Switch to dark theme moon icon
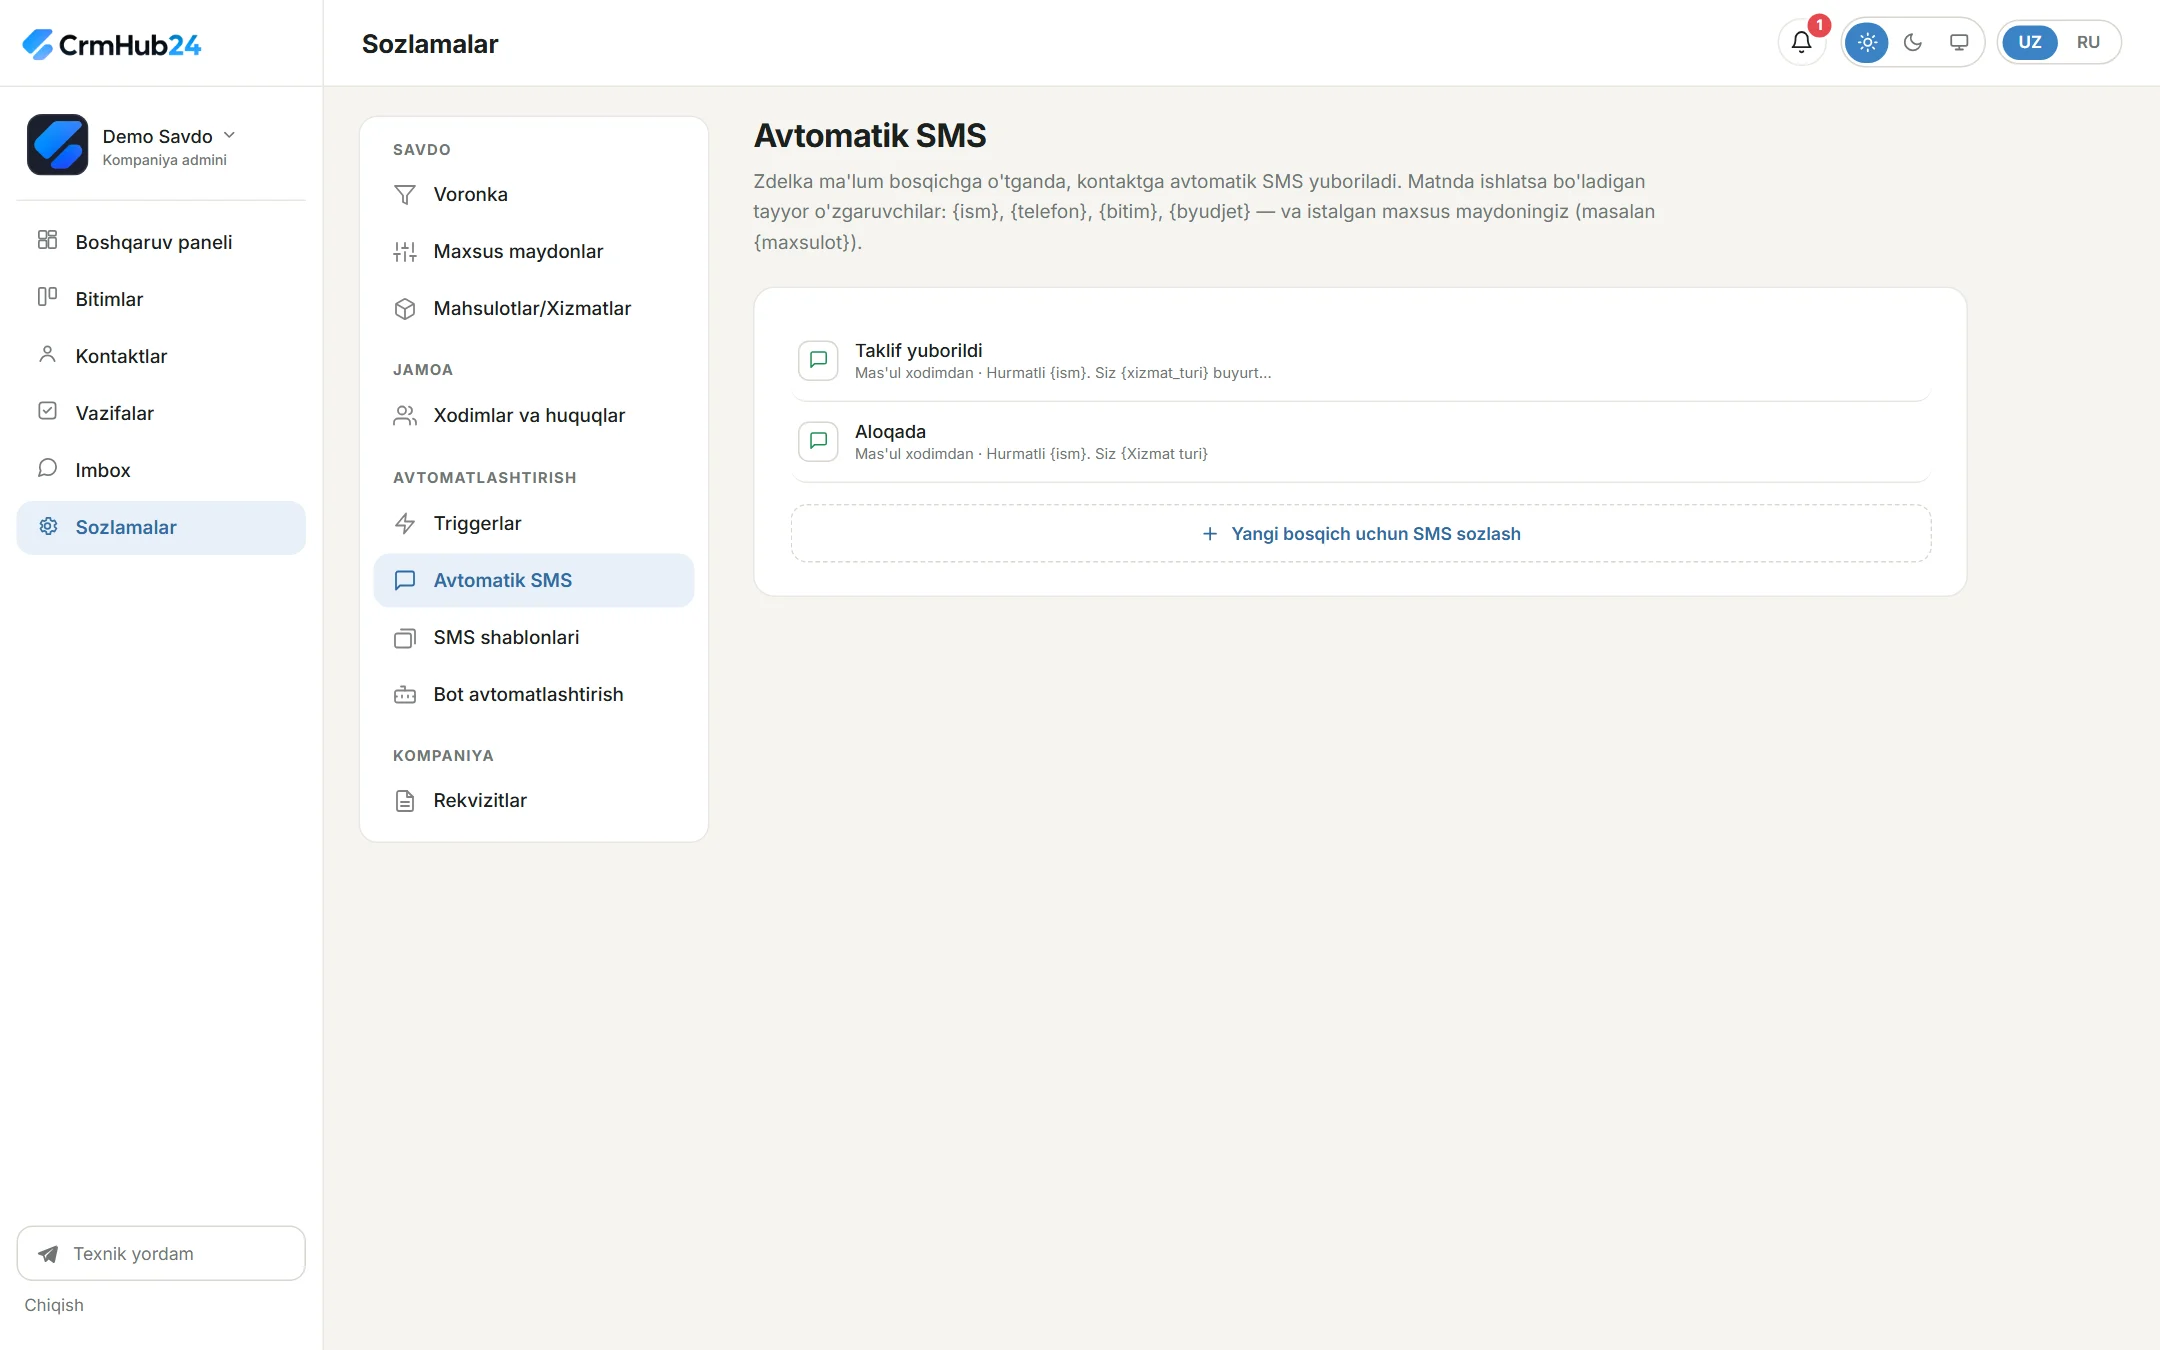The image size is (2160, 1350). coord(1912,42)
